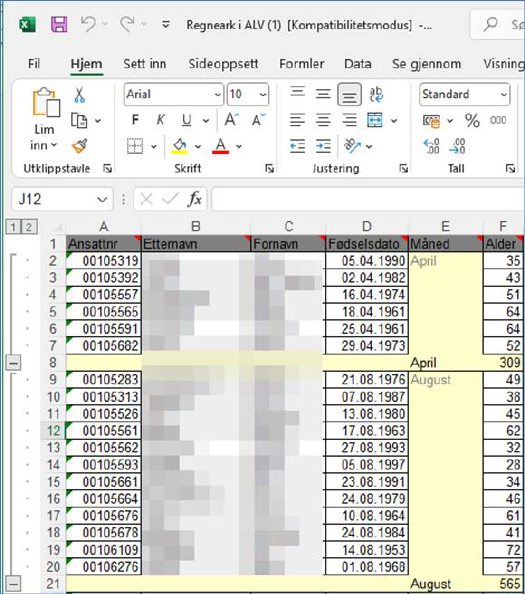Viewport: 525px width, 594px height.
Task: Click the Save icon in title bar
Action: [x=59, y=25]
